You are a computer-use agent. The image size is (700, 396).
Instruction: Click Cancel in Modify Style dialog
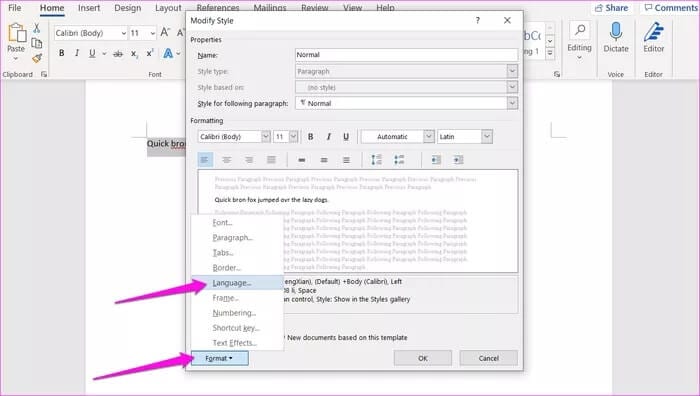(x=489, y=358)
